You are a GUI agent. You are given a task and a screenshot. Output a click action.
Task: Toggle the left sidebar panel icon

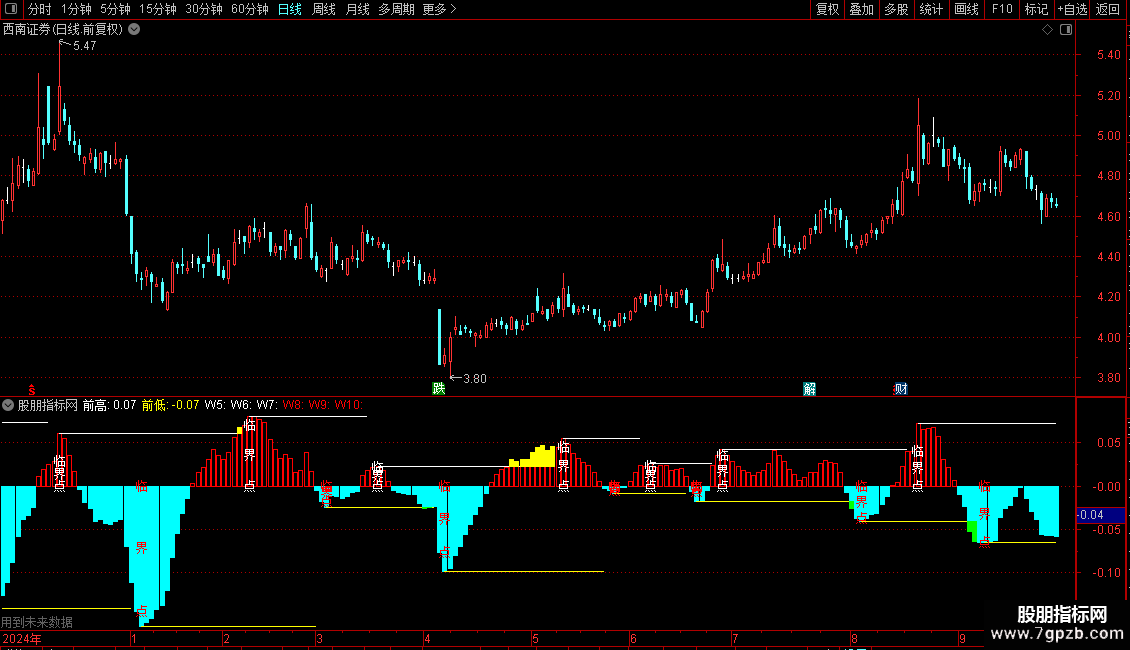tap(11, 9)
